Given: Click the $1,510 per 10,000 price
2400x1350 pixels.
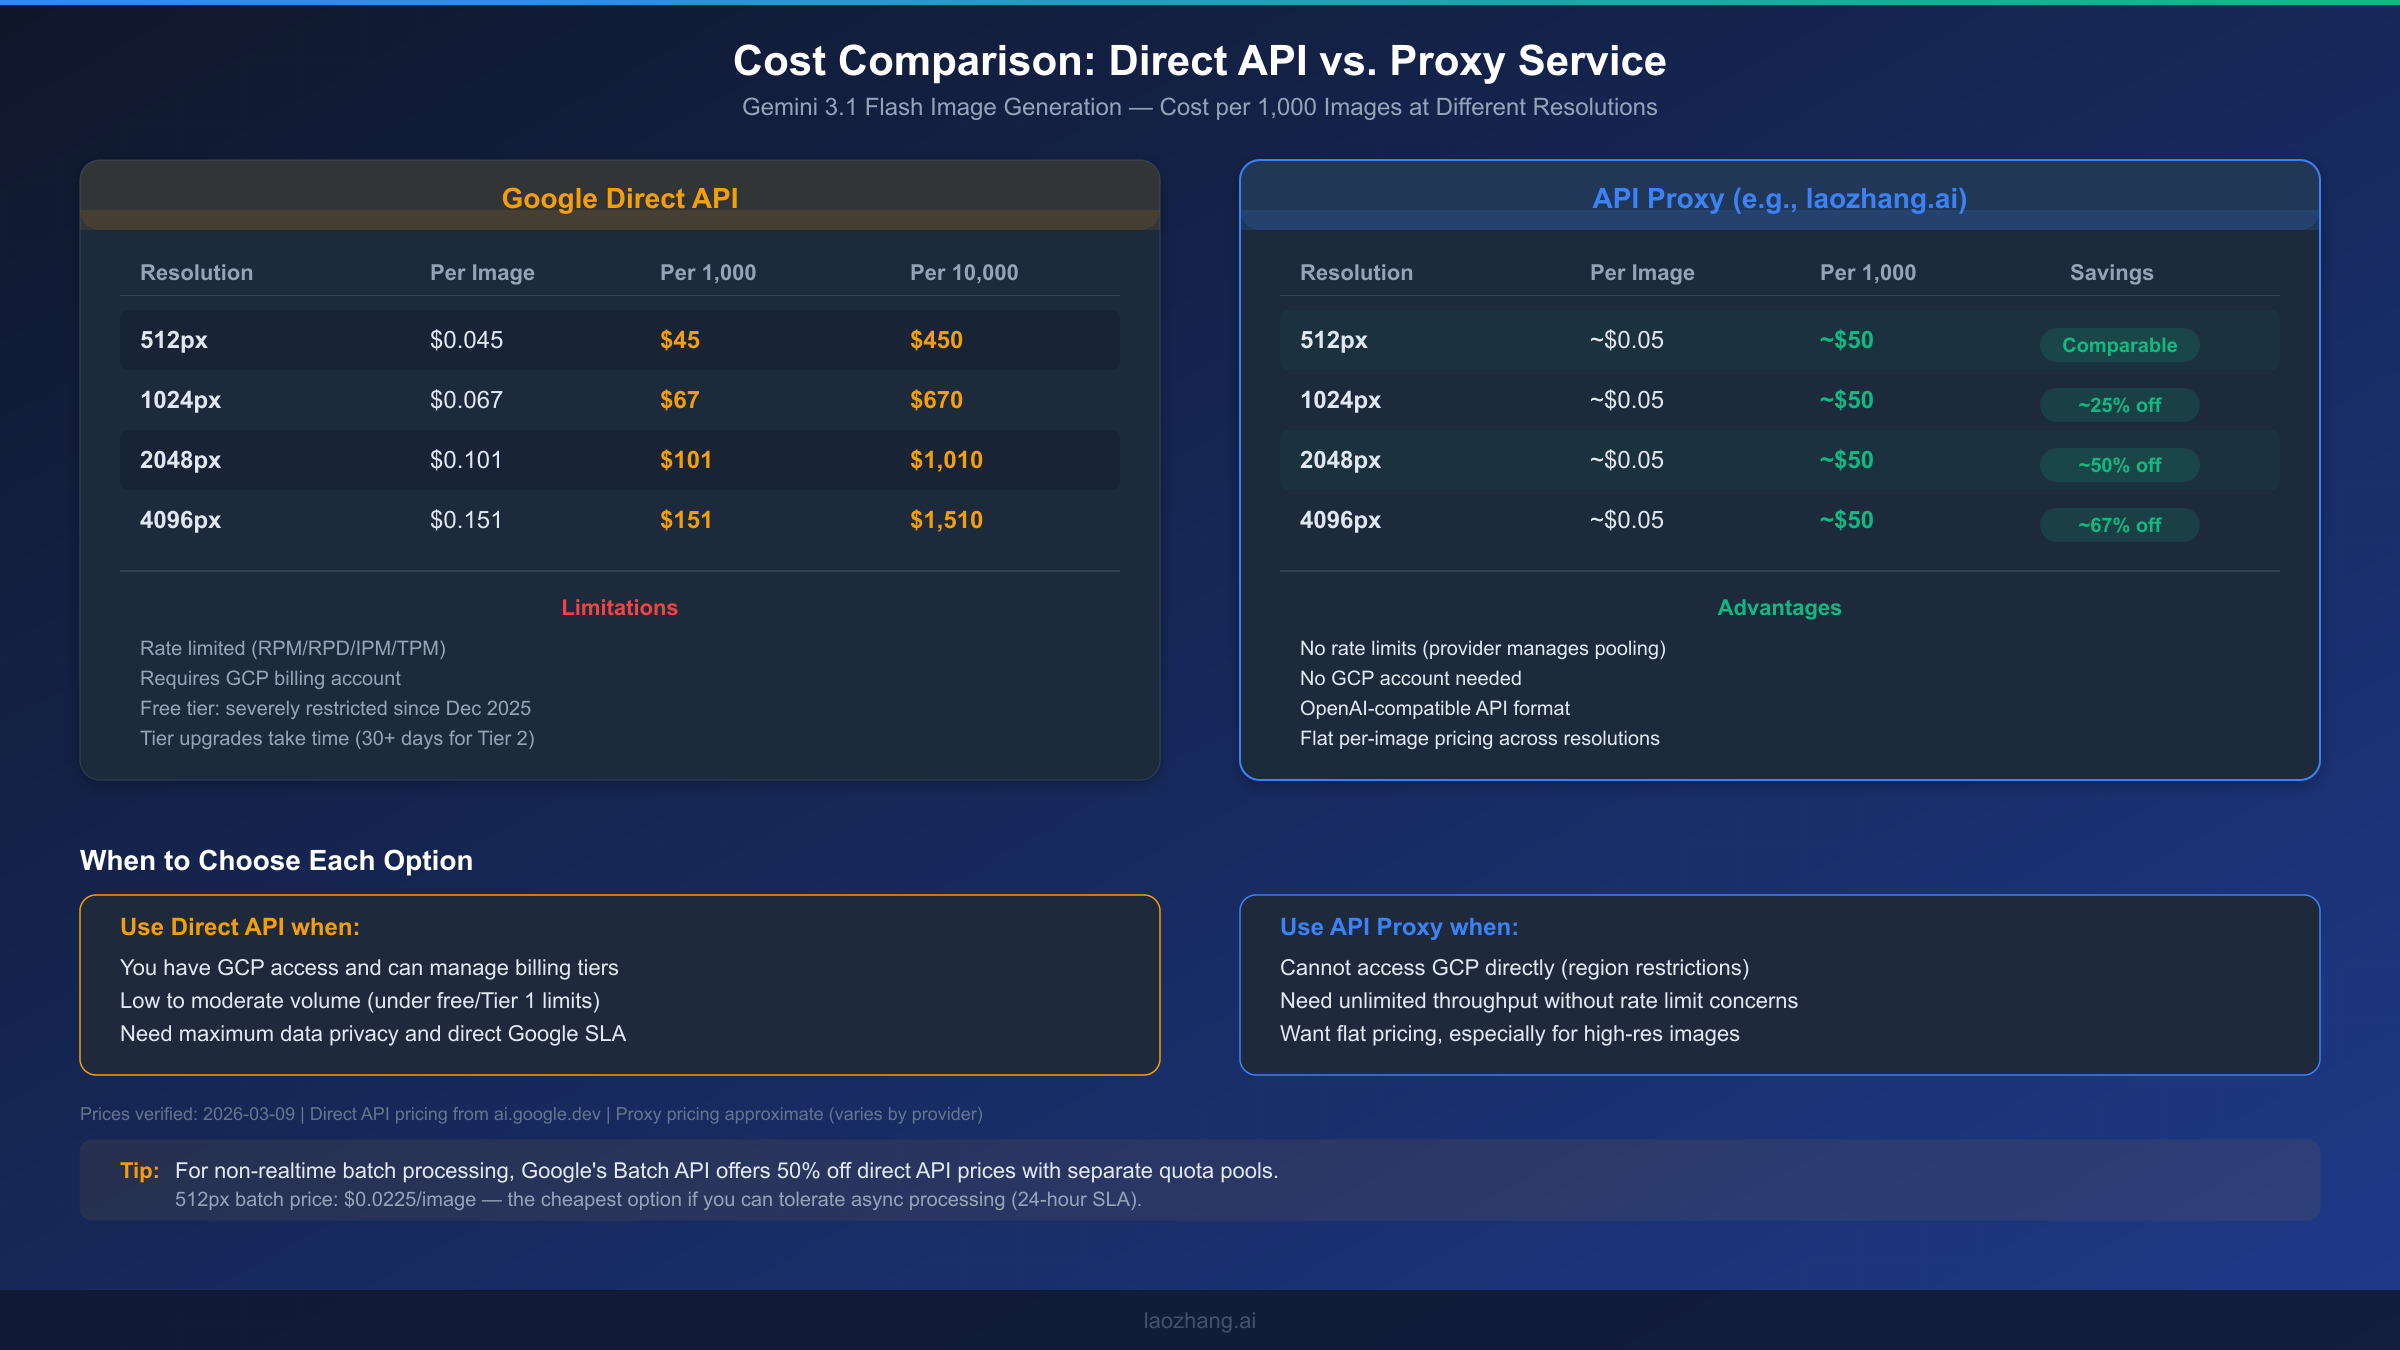Looking at the screenshot, I should (x=946, y=519).
